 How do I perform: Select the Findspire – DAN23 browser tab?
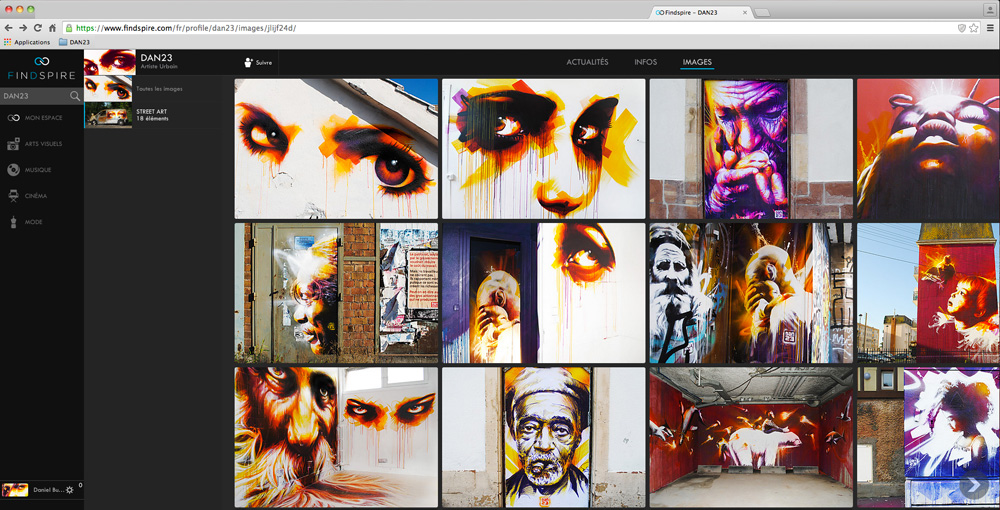702,13
